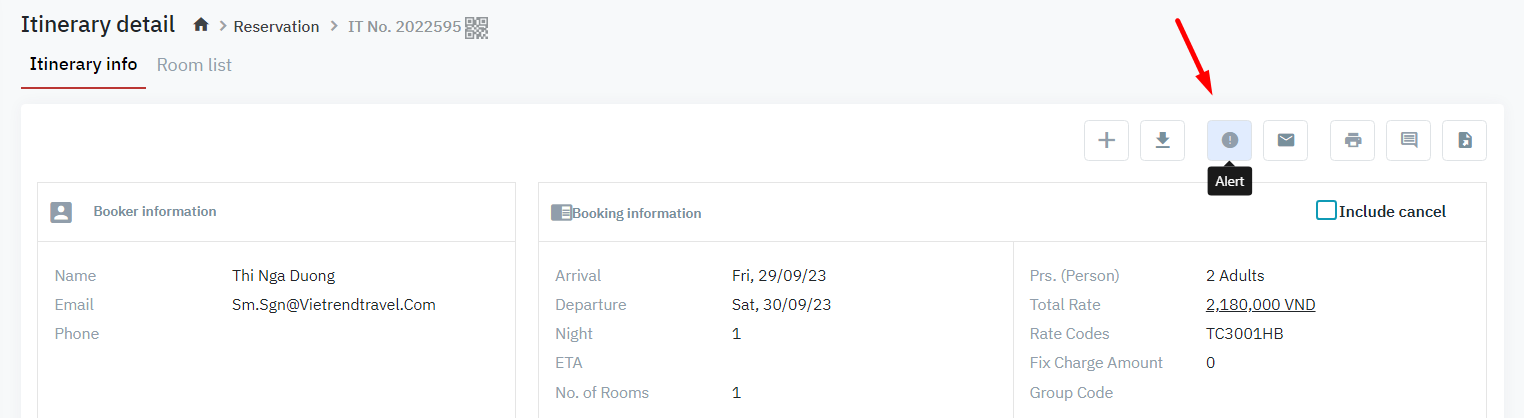
Task: Click the plus (add) toolbar button
Action: pyautogui.click(x=1106, y=141)
